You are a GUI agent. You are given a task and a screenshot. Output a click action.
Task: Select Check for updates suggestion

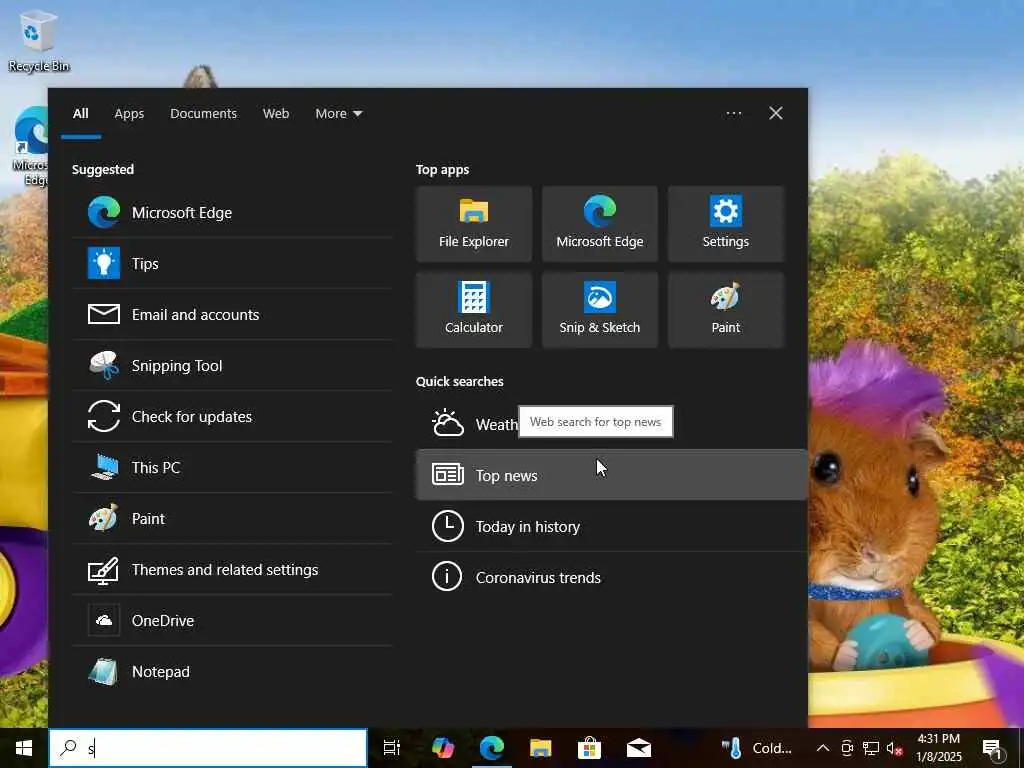pyautogui.click(x=232, y=416)
